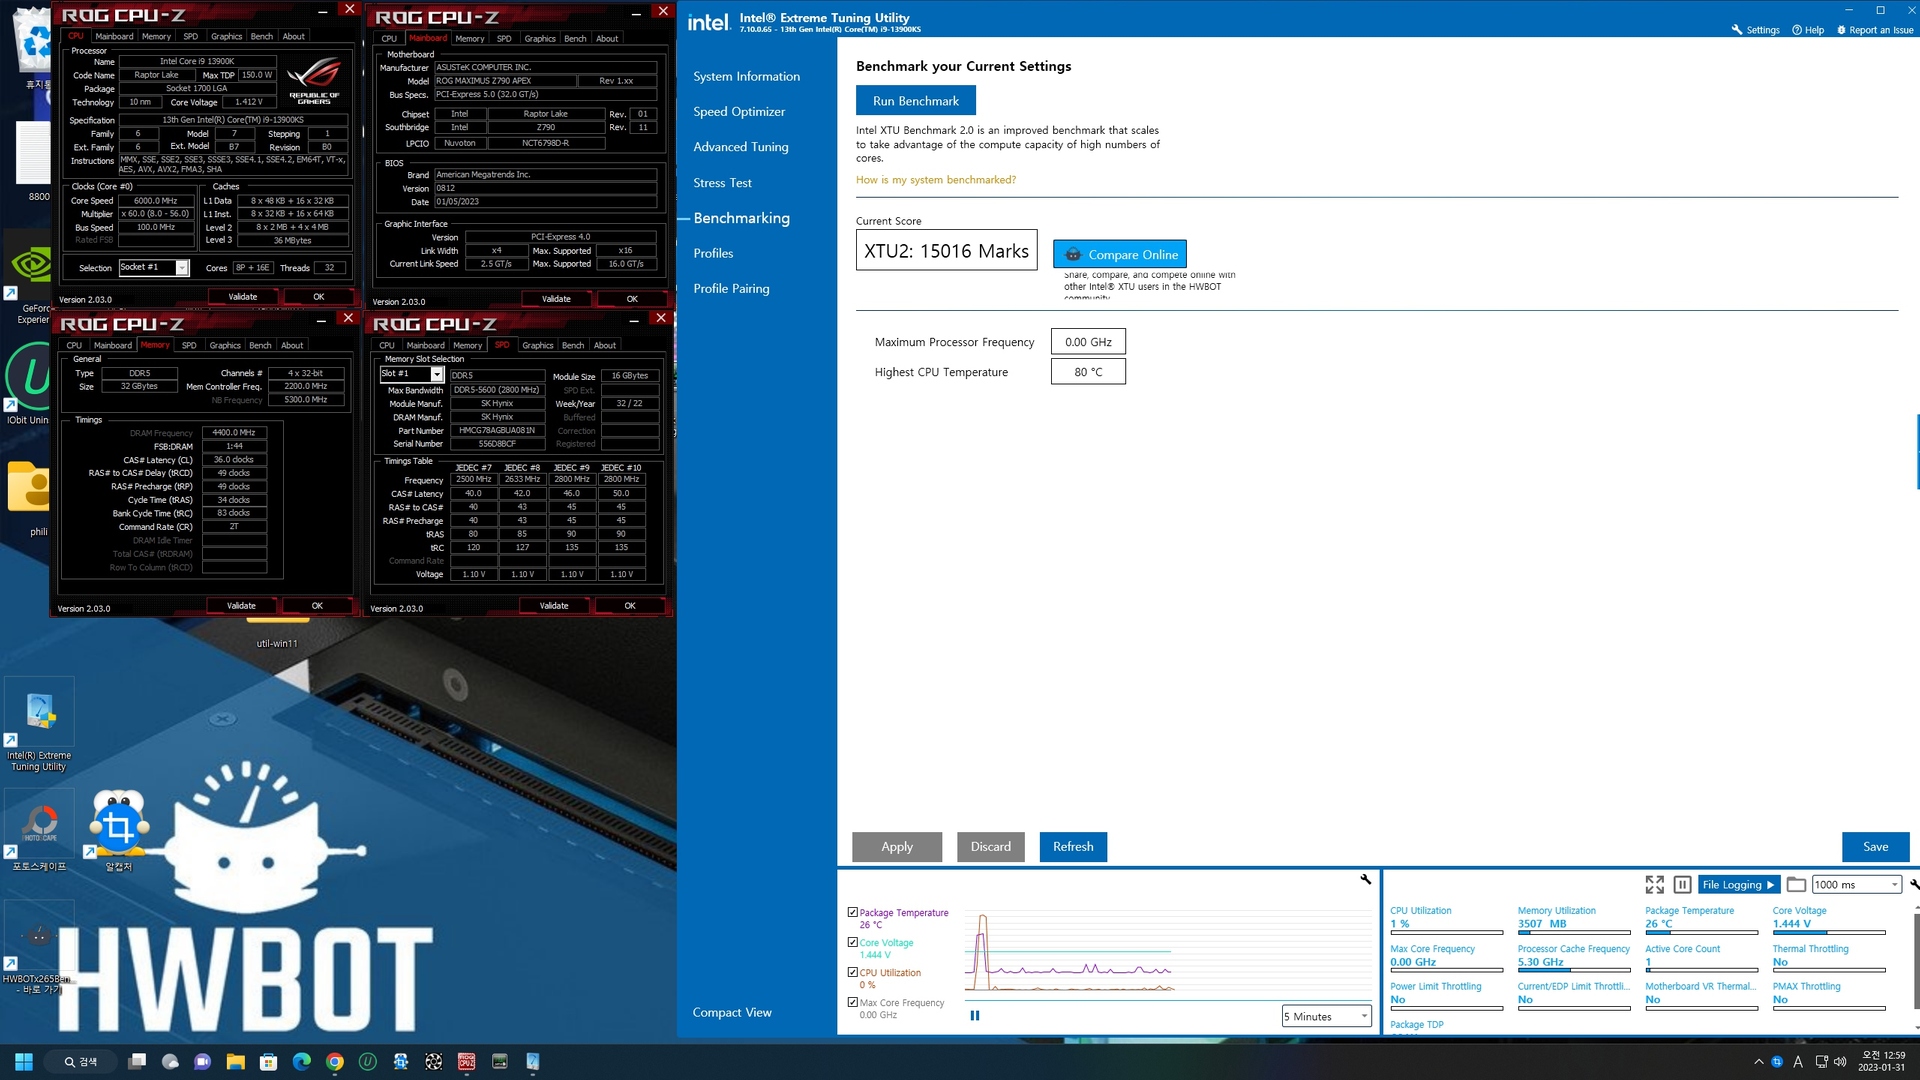Open the 알캡처 capture tool desktop icon
Screen dimensions: 1920x1080
pos(118,830)
